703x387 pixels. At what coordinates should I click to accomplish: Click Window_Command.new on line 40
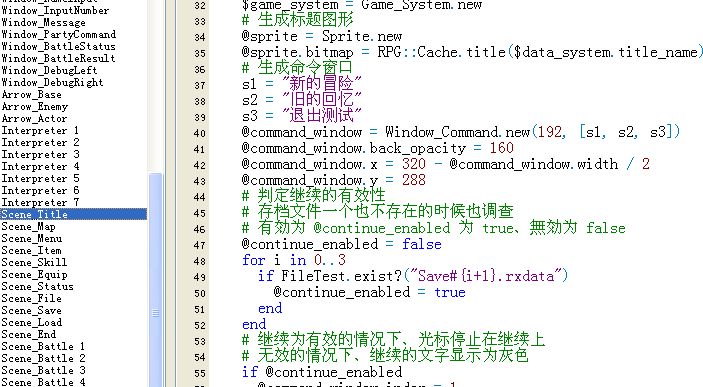457,132
